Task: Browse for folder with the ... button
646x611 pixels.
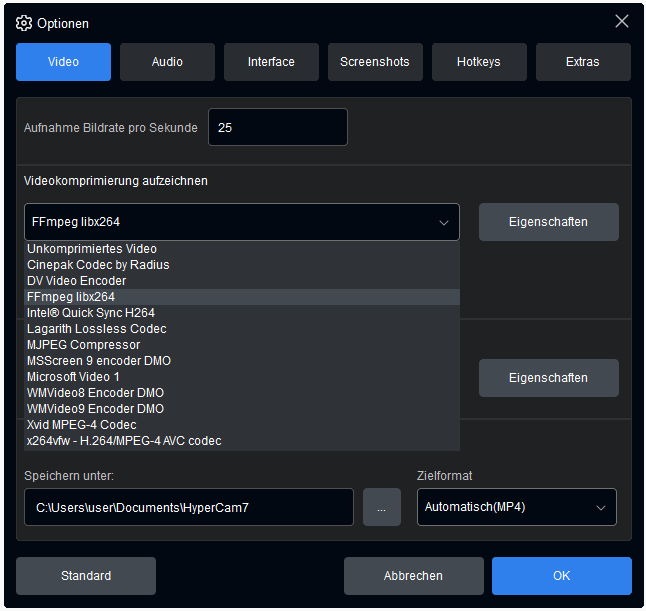Action: pos(381,507)
